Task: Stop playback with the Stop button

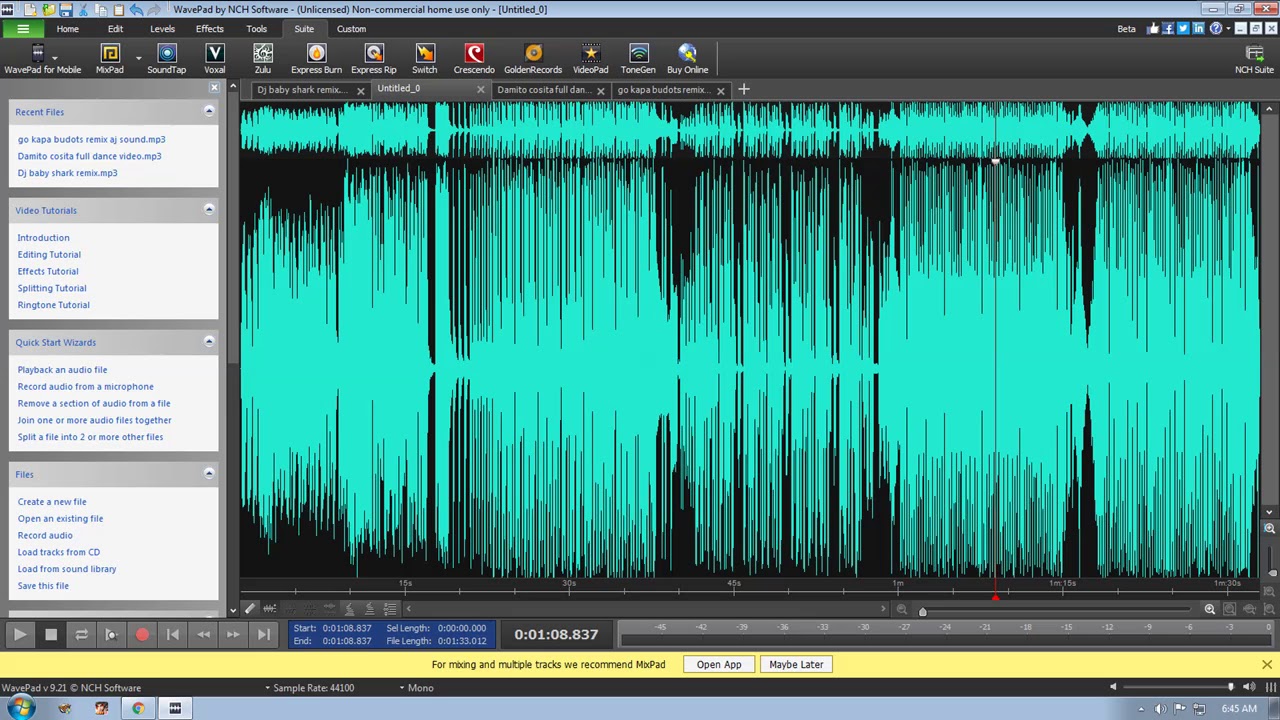Action: 51,634
